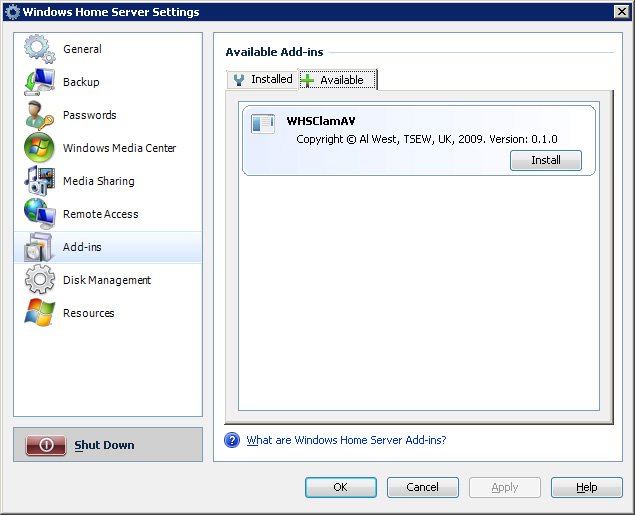
Task: Open Media Sharing music film icon
Action: (39, 181)
